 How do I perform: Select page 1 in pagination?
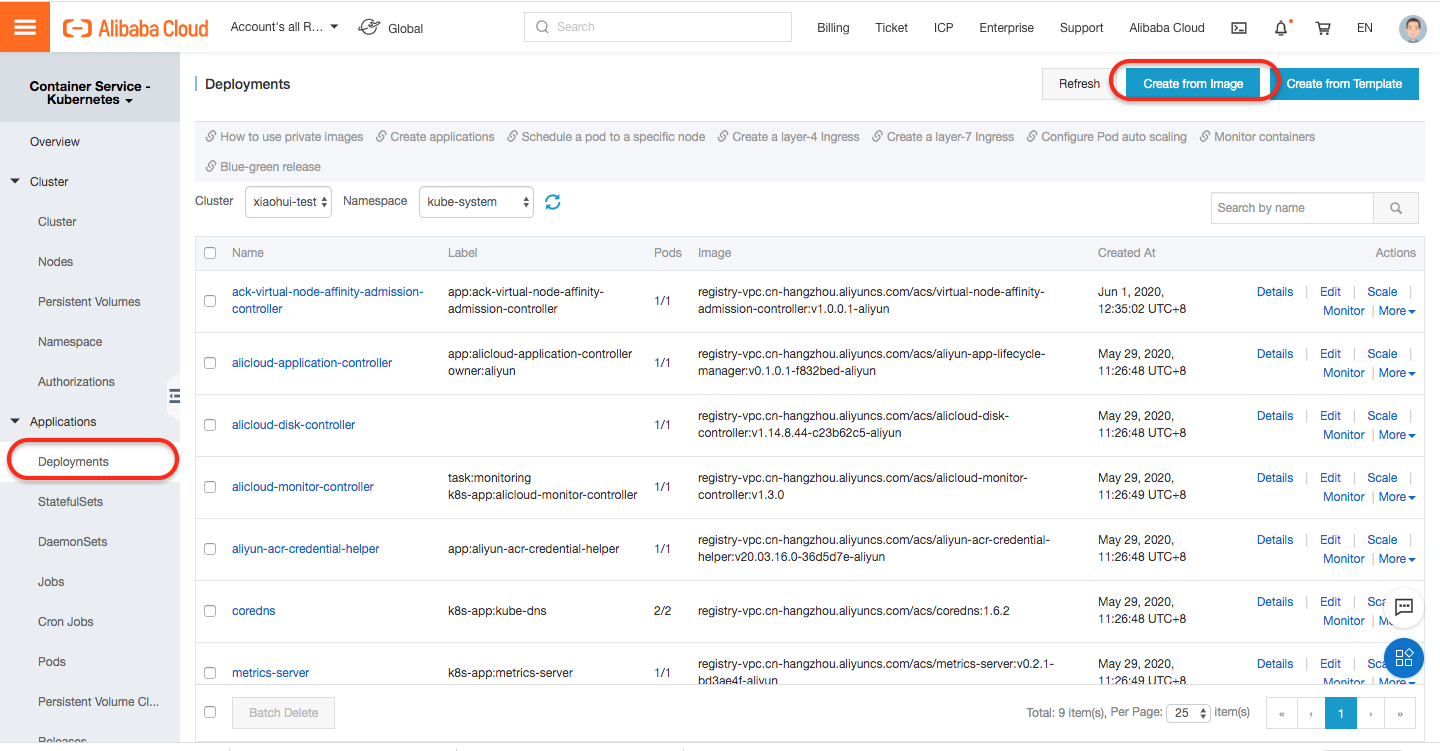pos(1341,713)
